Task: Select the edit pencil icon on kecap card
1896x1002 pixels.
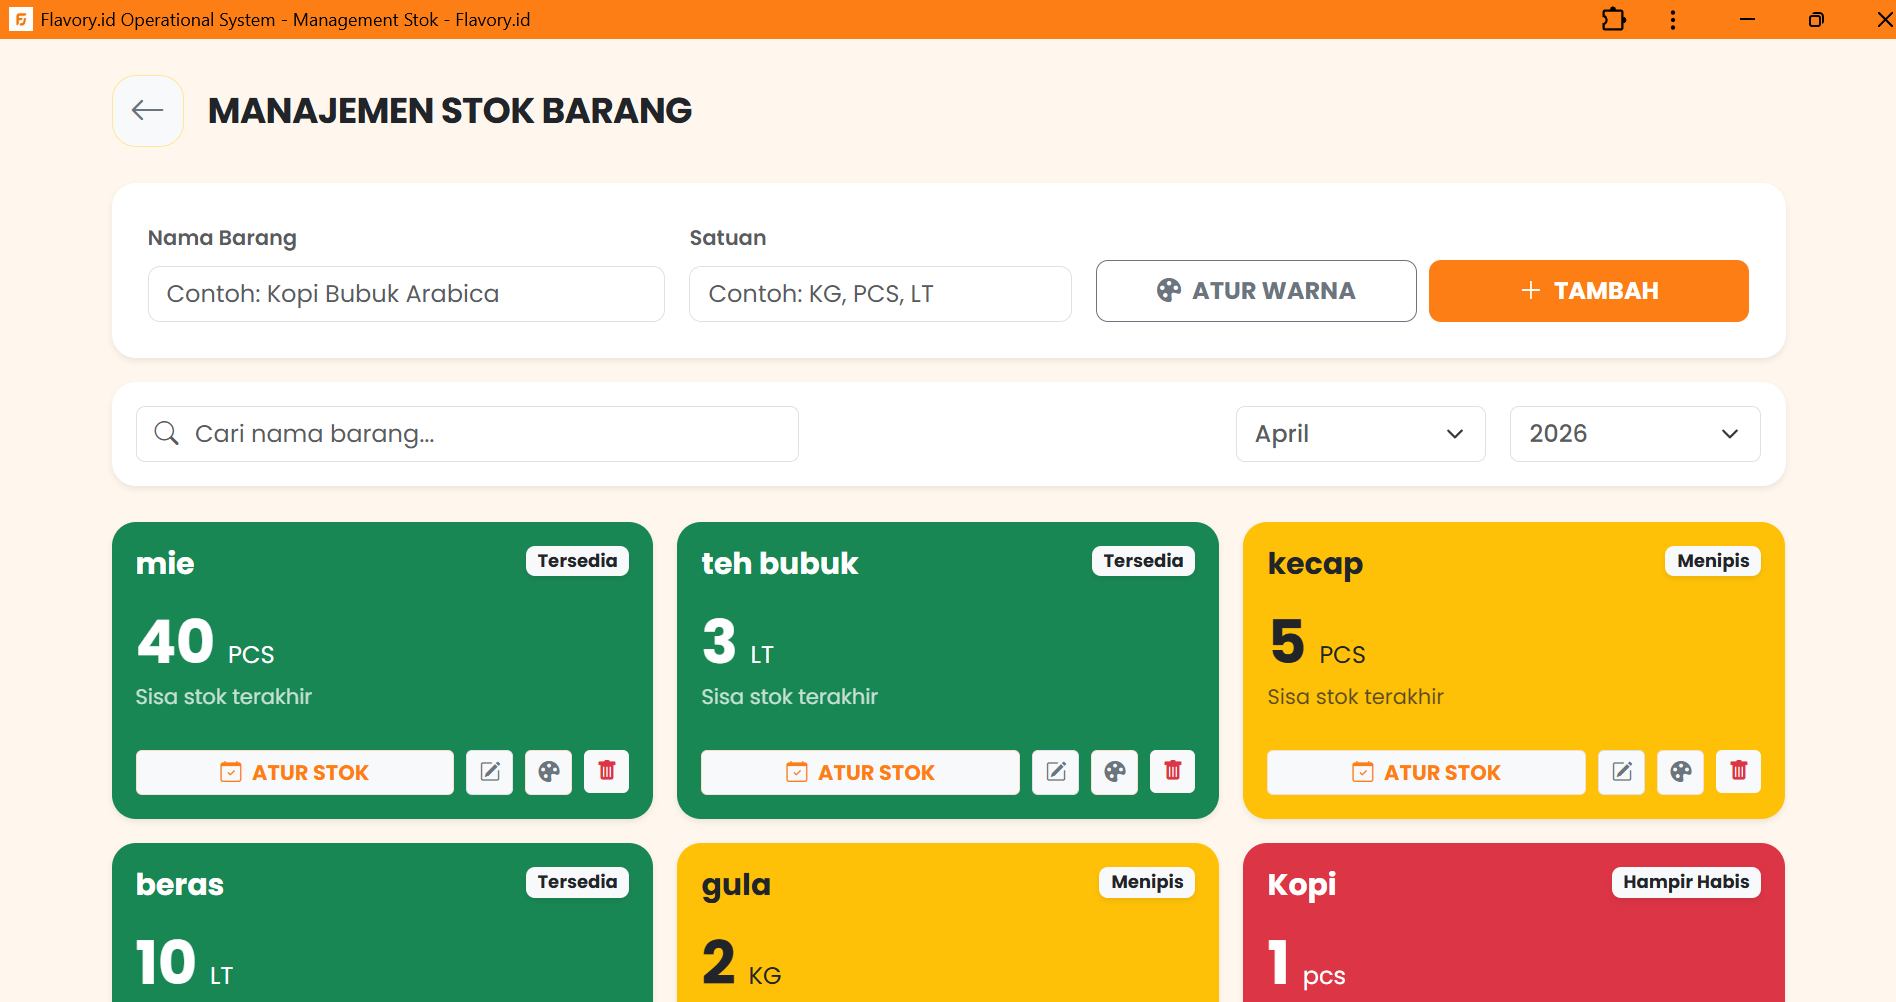Action: pyautogui.click(x=1621, y=771)
